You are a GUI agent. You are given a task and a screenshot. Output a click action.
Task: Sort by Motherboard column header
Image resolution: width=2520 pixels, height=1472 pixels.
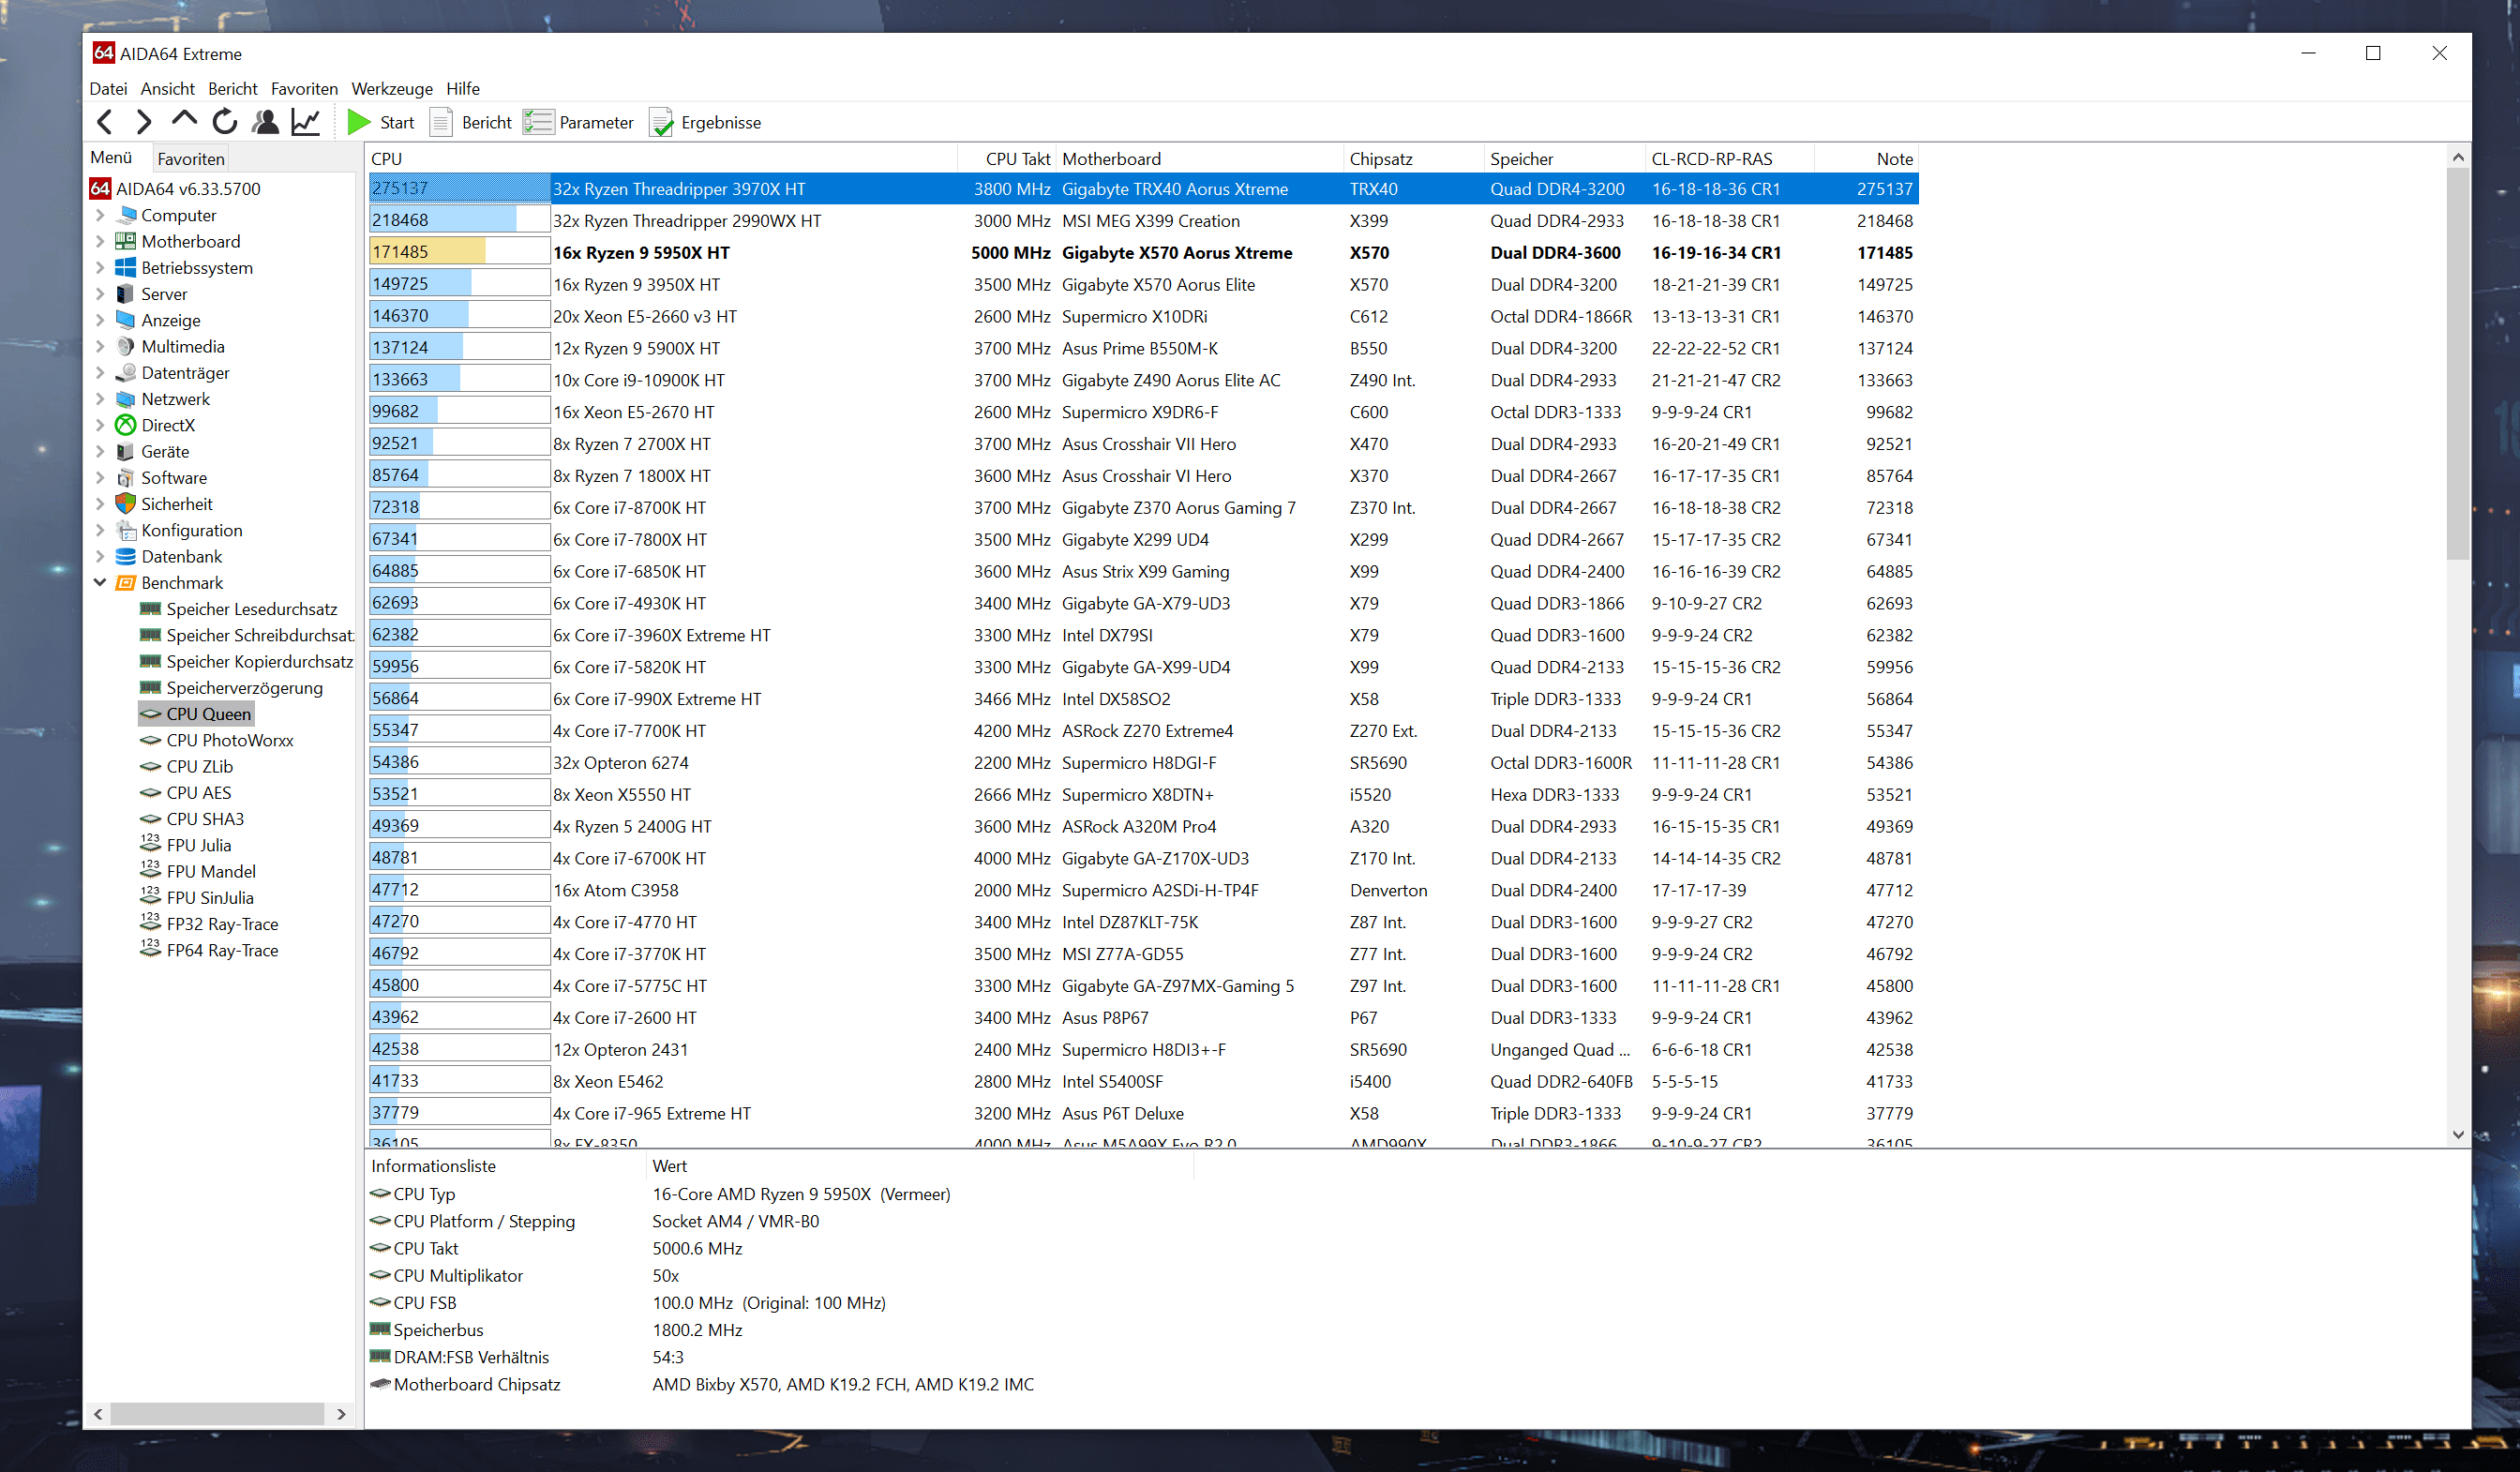(x=1199, y=158)
